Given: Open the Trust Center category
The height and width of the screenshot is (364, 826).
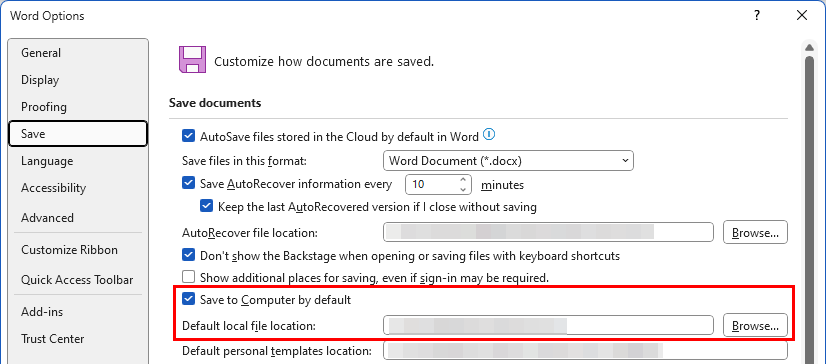Looking at the screenshot, I should [x=78, y=339].
